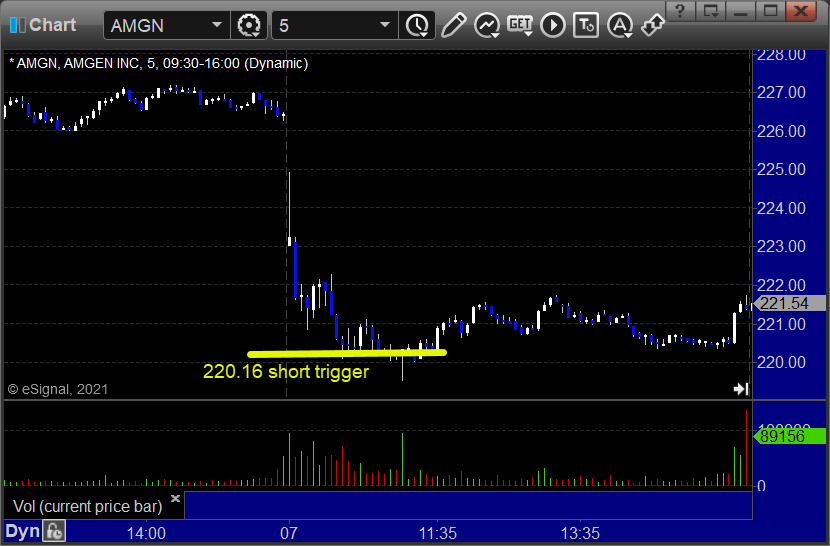Click the question mark help button
The height and width of the screenshot is (546, 830).
680,11
